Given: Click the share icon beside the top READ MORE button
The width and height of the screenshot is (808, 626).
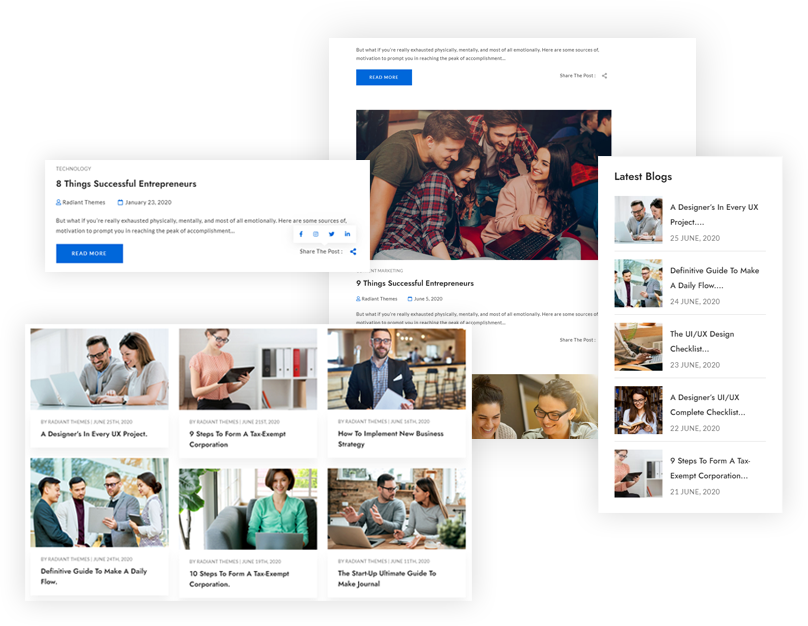Looking at the screenshot, I should 604,76.
